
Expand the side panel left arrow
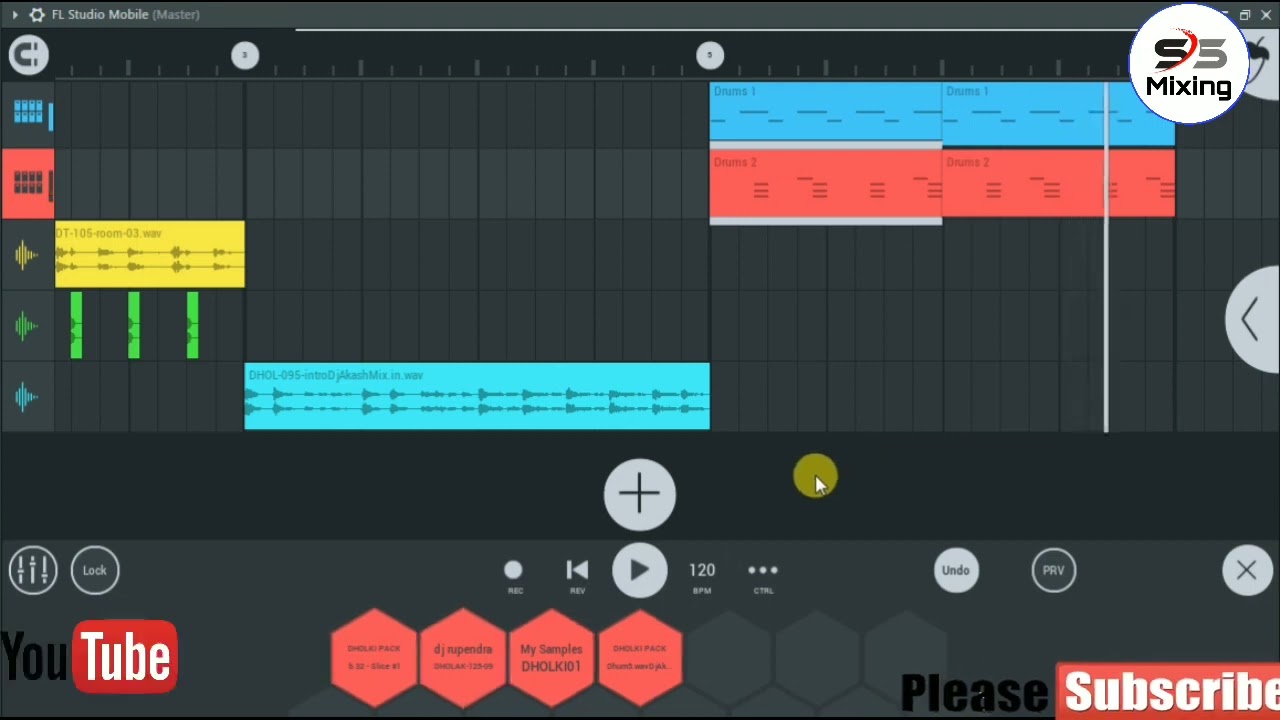click(x=1254, y=320)
